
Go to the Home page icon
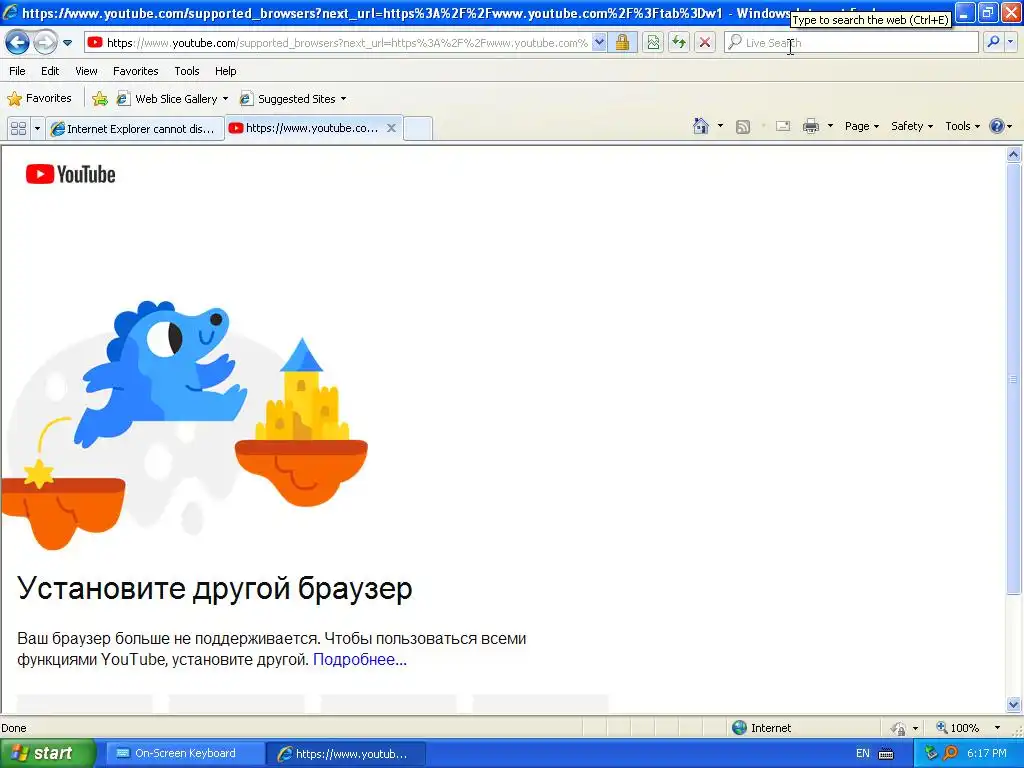pos(701,126)
